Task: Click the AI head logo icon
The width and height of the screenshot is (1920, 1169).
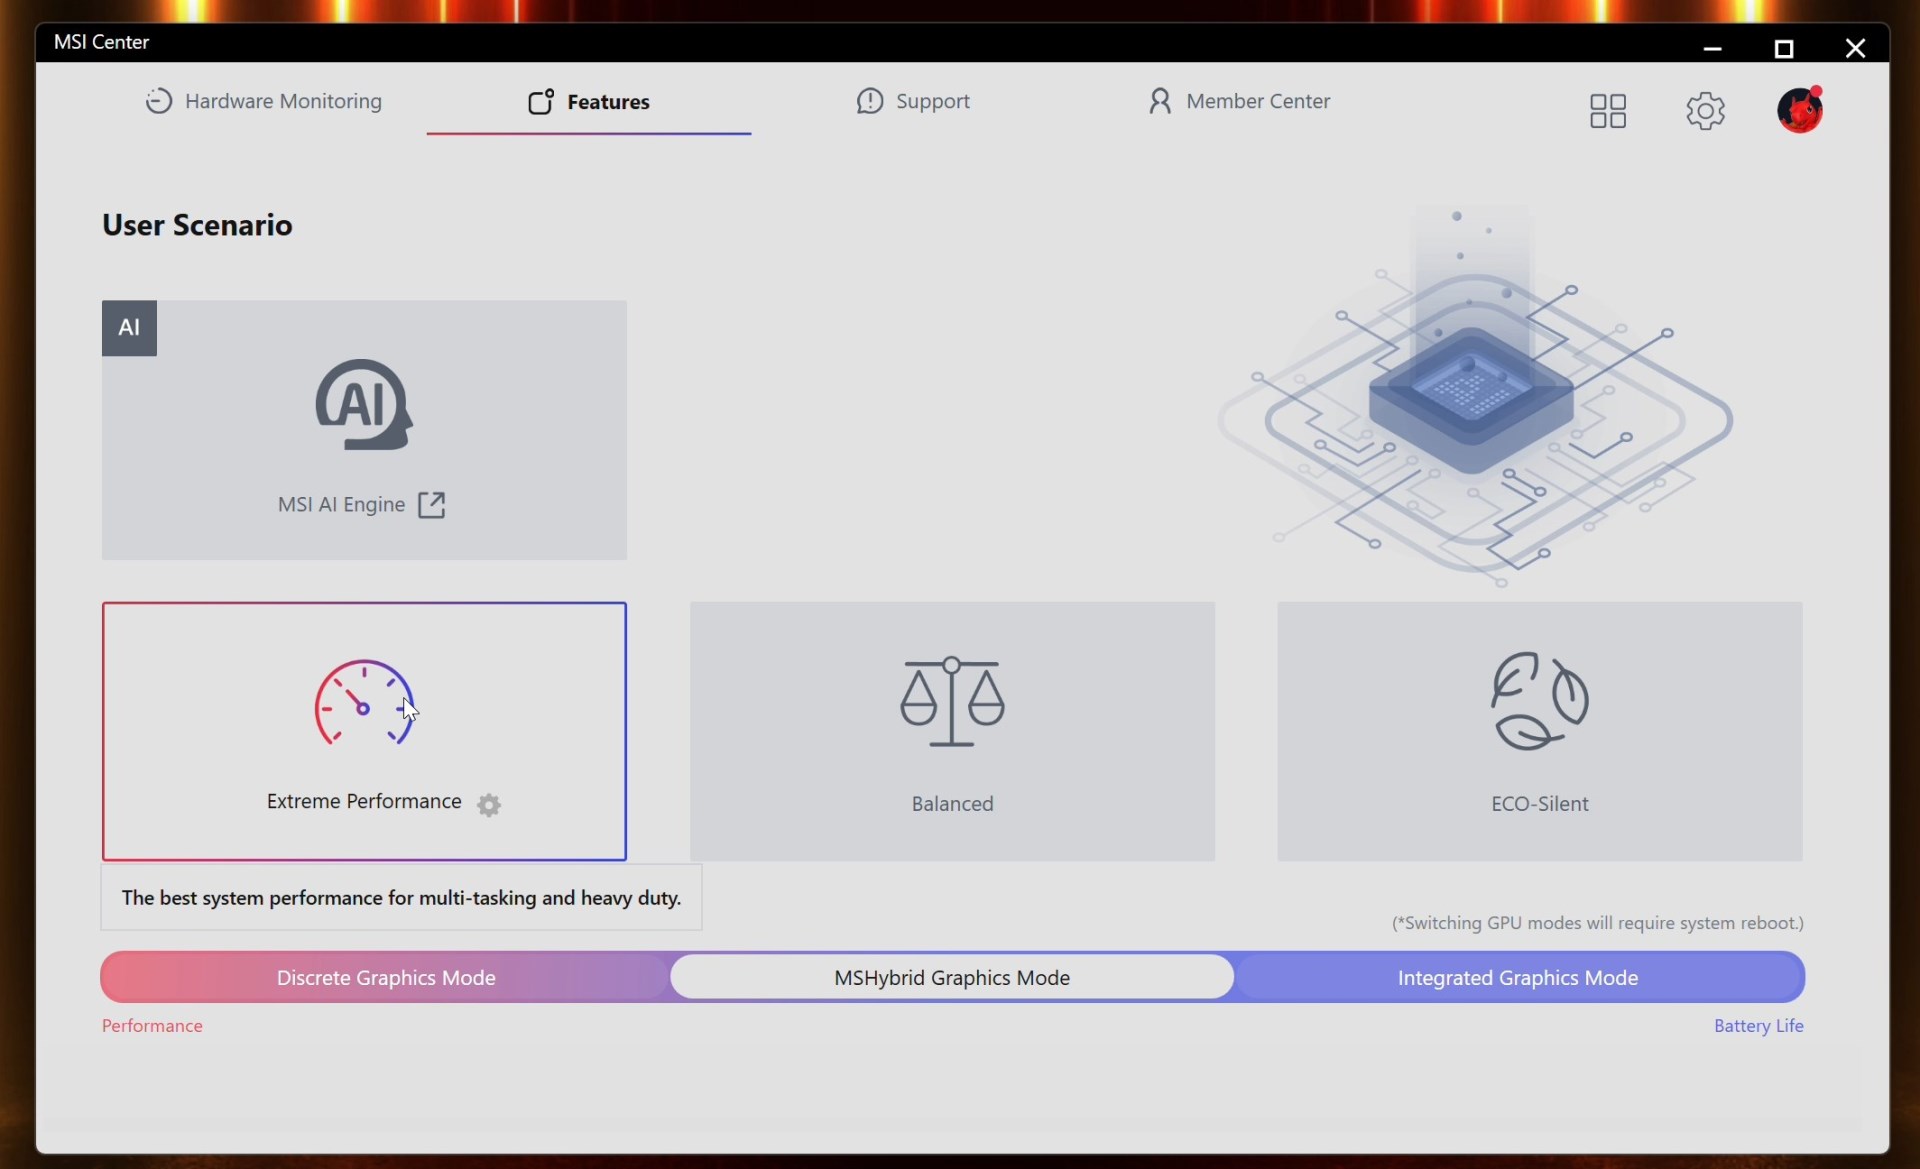Action: (x=364, y=405)
